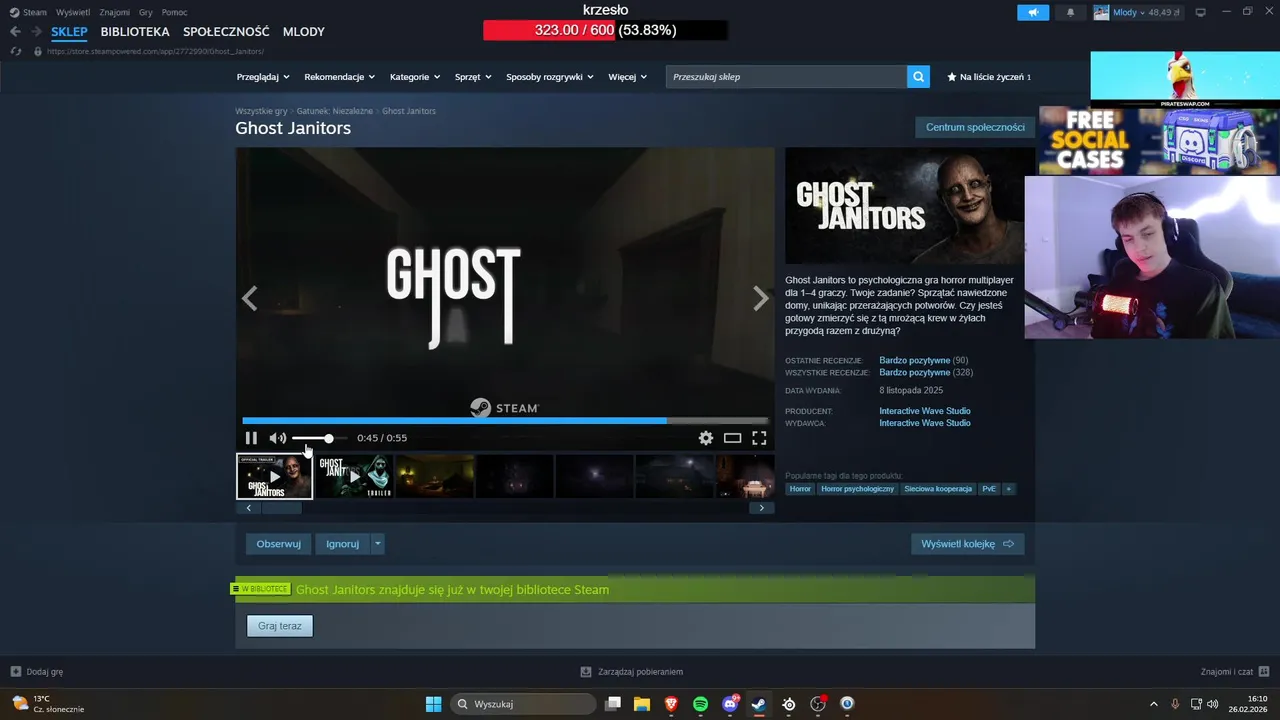Open the Kategorie dropdown
Viewport: 1280px width, 720px height.
click(415, 77)
